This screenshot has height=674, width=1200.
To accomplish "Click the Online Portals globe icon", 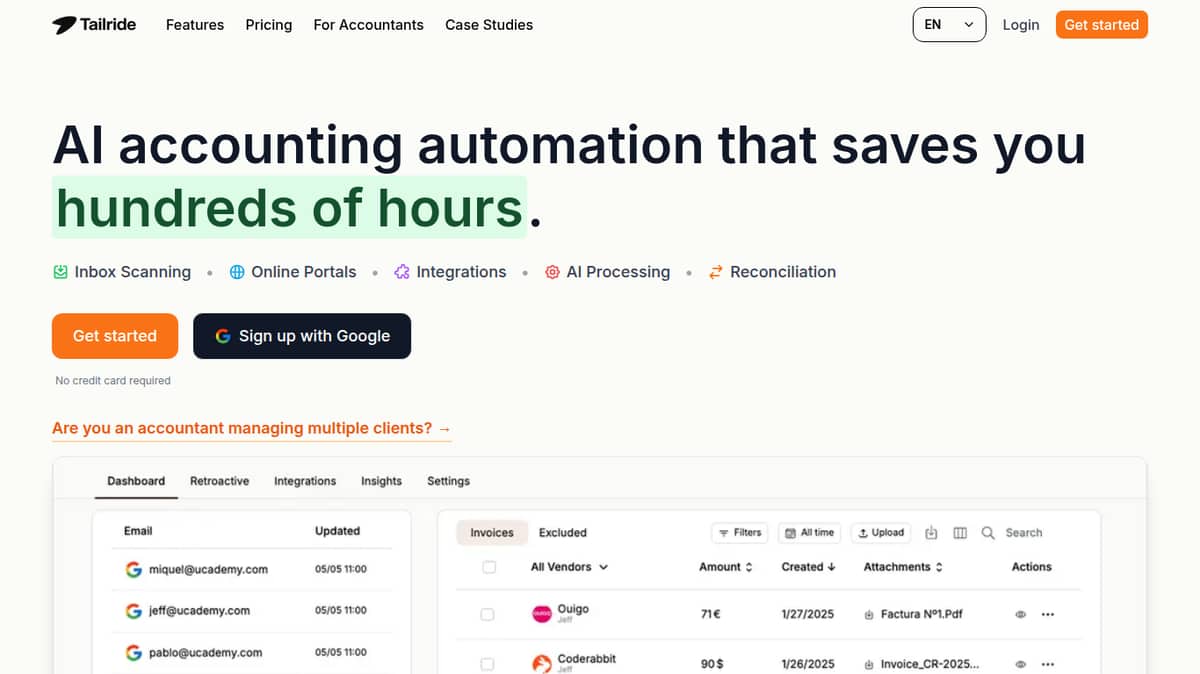I will (237, 272).
